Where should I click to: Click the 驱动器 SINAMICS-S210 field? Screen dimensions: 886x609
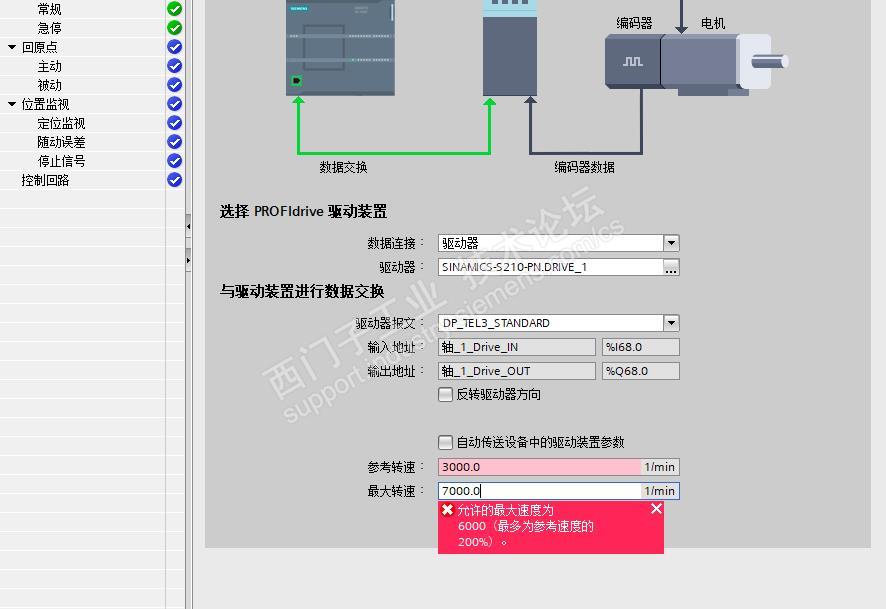click(550, 267)
